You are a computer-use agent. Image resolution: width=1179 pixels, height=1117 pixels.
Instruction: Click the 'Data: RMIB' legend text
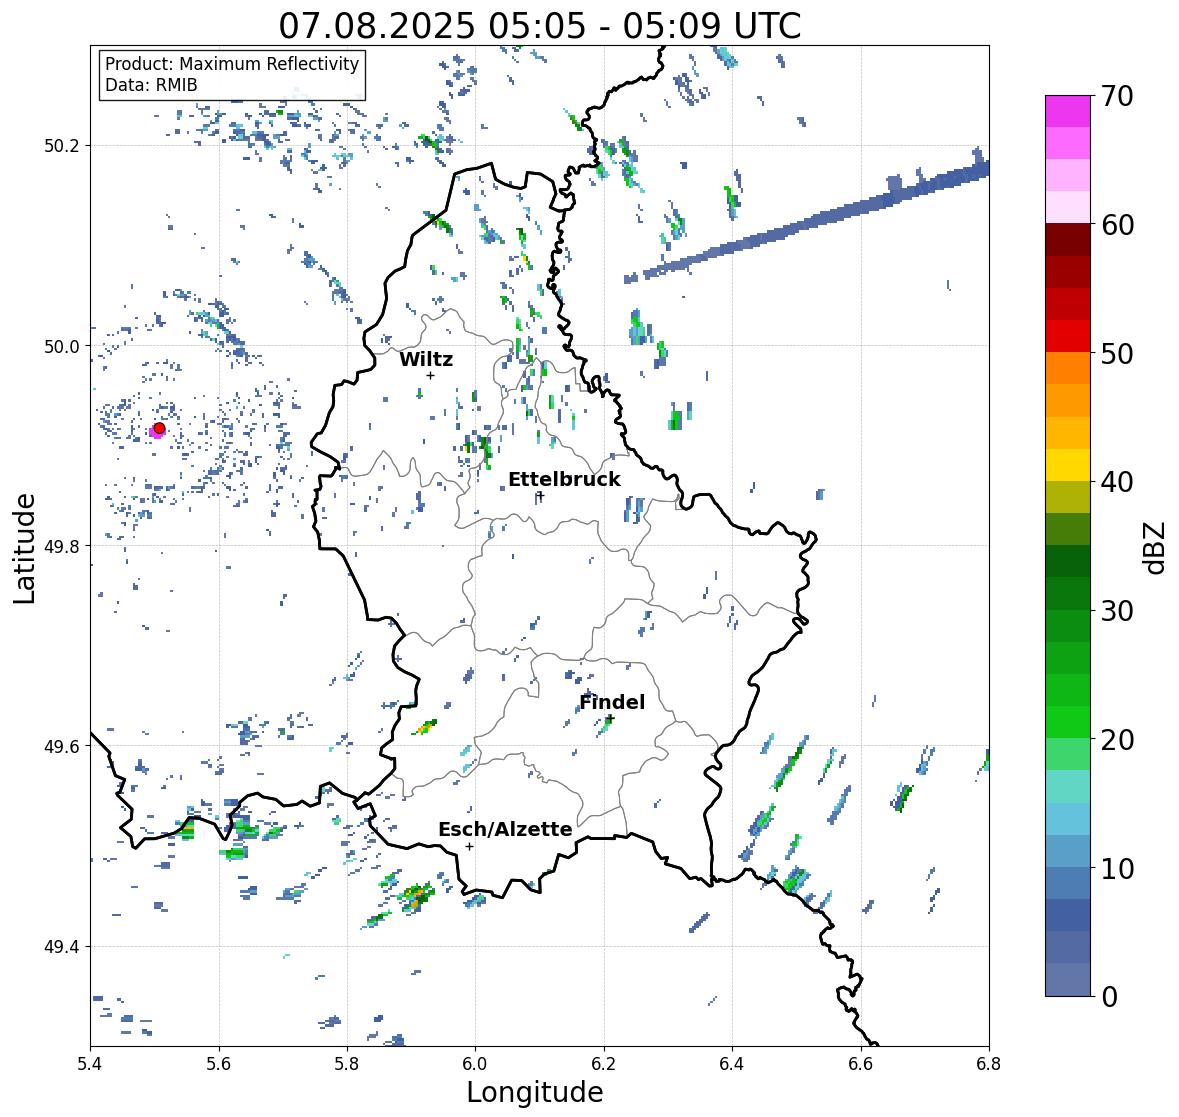pos(151,85)
